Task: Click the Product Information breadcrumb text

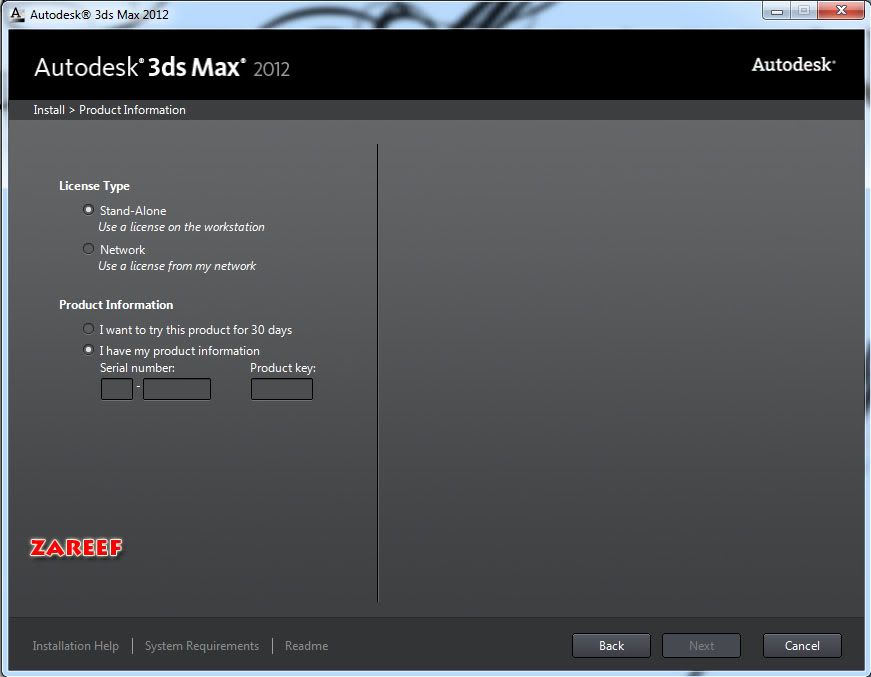Action: click(132, 110)
